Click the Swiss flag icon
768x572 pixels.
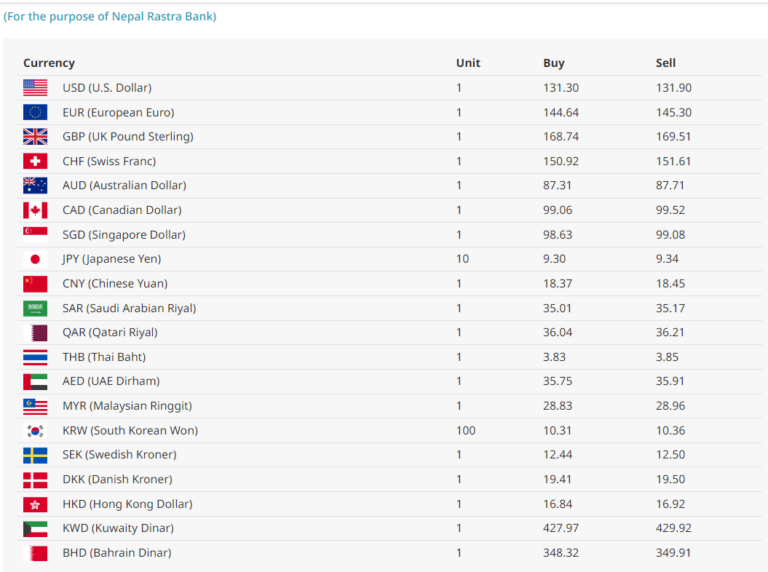point(35,161)
